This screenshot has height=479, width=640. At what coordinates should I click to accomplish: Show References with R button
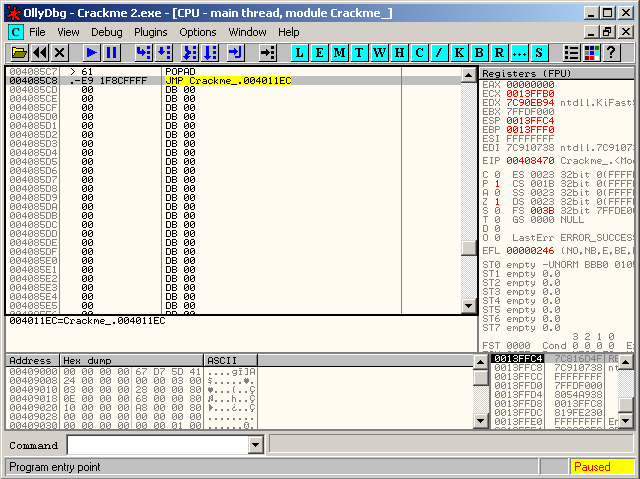(499, 53)
